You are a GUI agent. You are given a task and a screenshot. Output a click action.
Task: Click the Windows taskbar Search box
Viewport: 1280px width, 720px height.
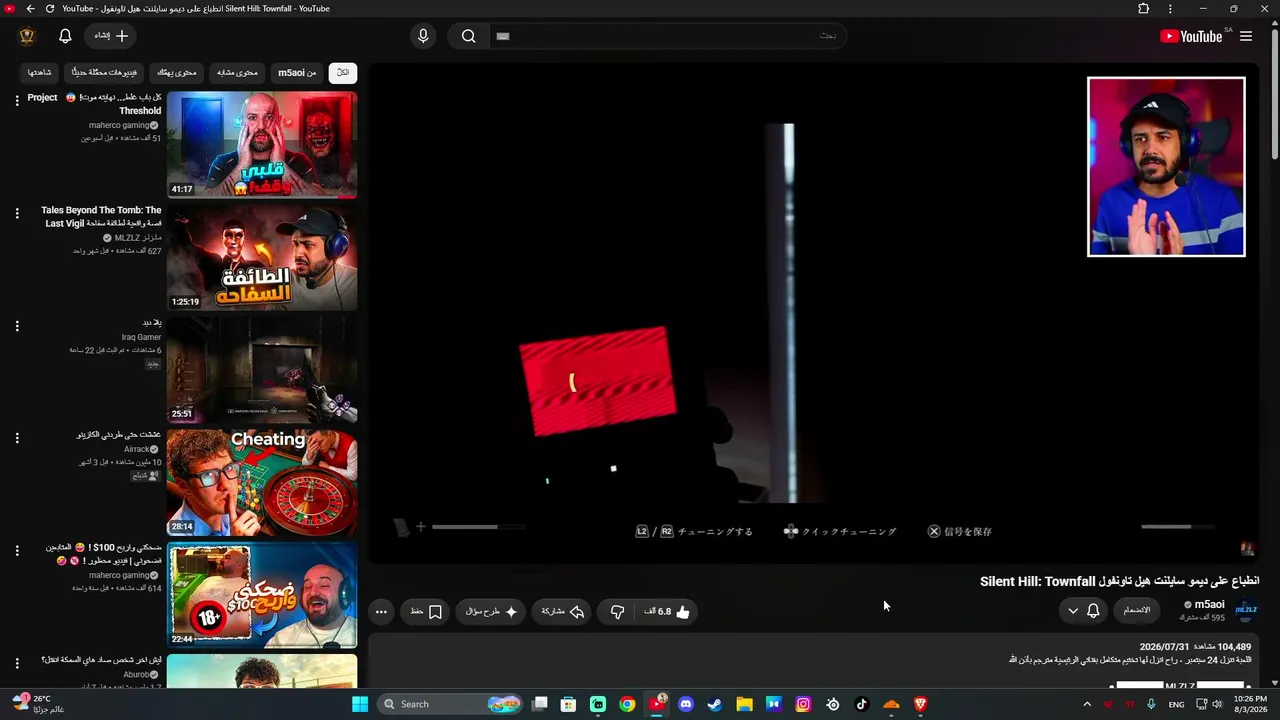point(451,704)
